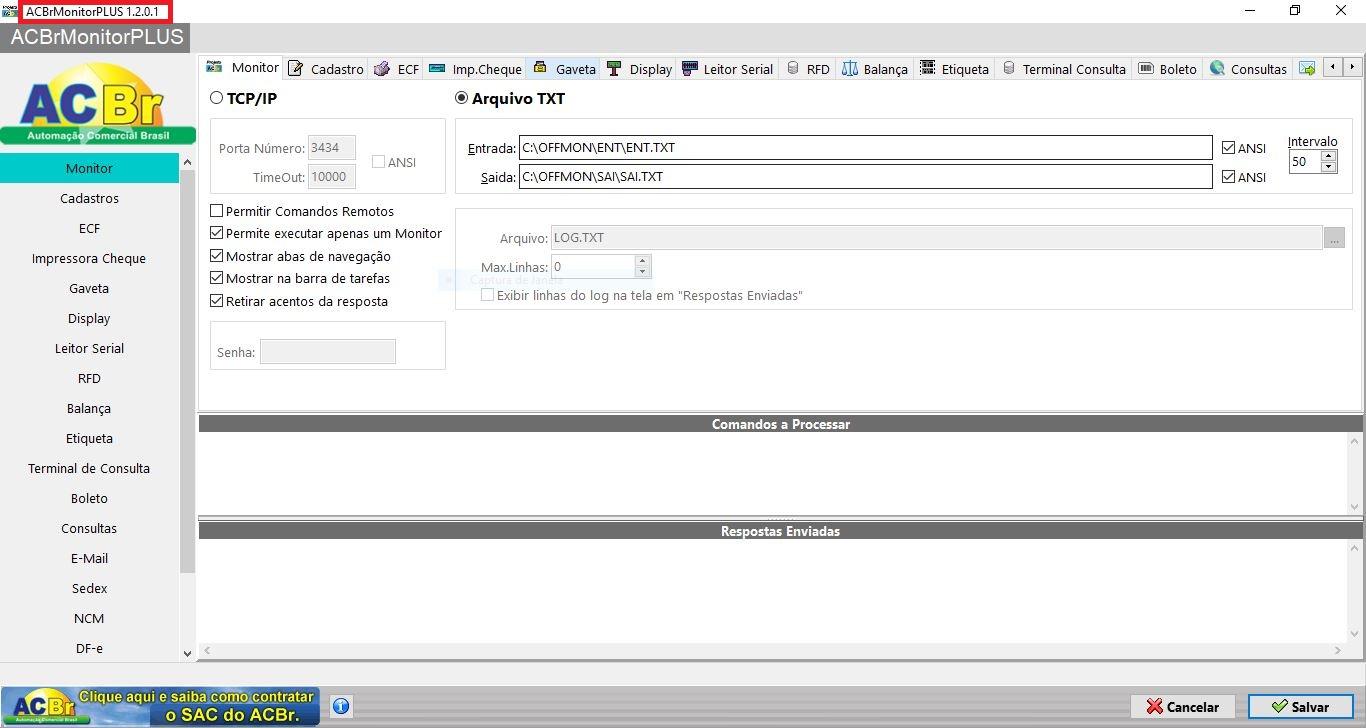
Task: Click the Intervalo value field
Action: (x=1304, y=161)
